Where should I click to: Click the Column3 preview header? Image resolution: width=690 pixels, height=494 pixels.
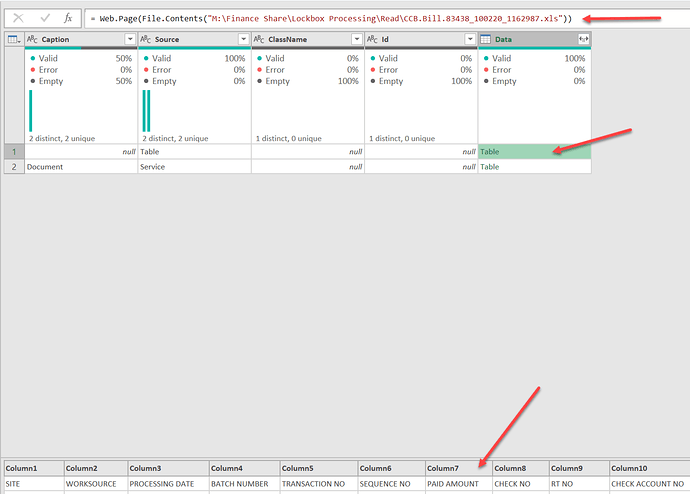[x=168, y=468]
